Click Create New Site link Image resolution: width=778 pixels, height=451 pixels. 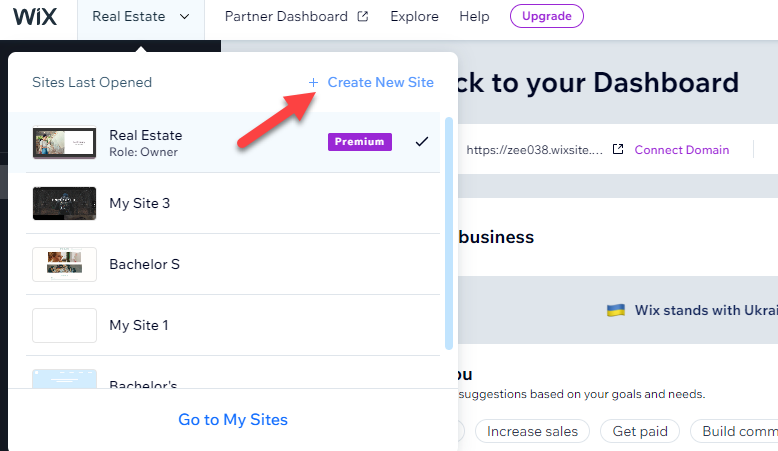[380, 82]
